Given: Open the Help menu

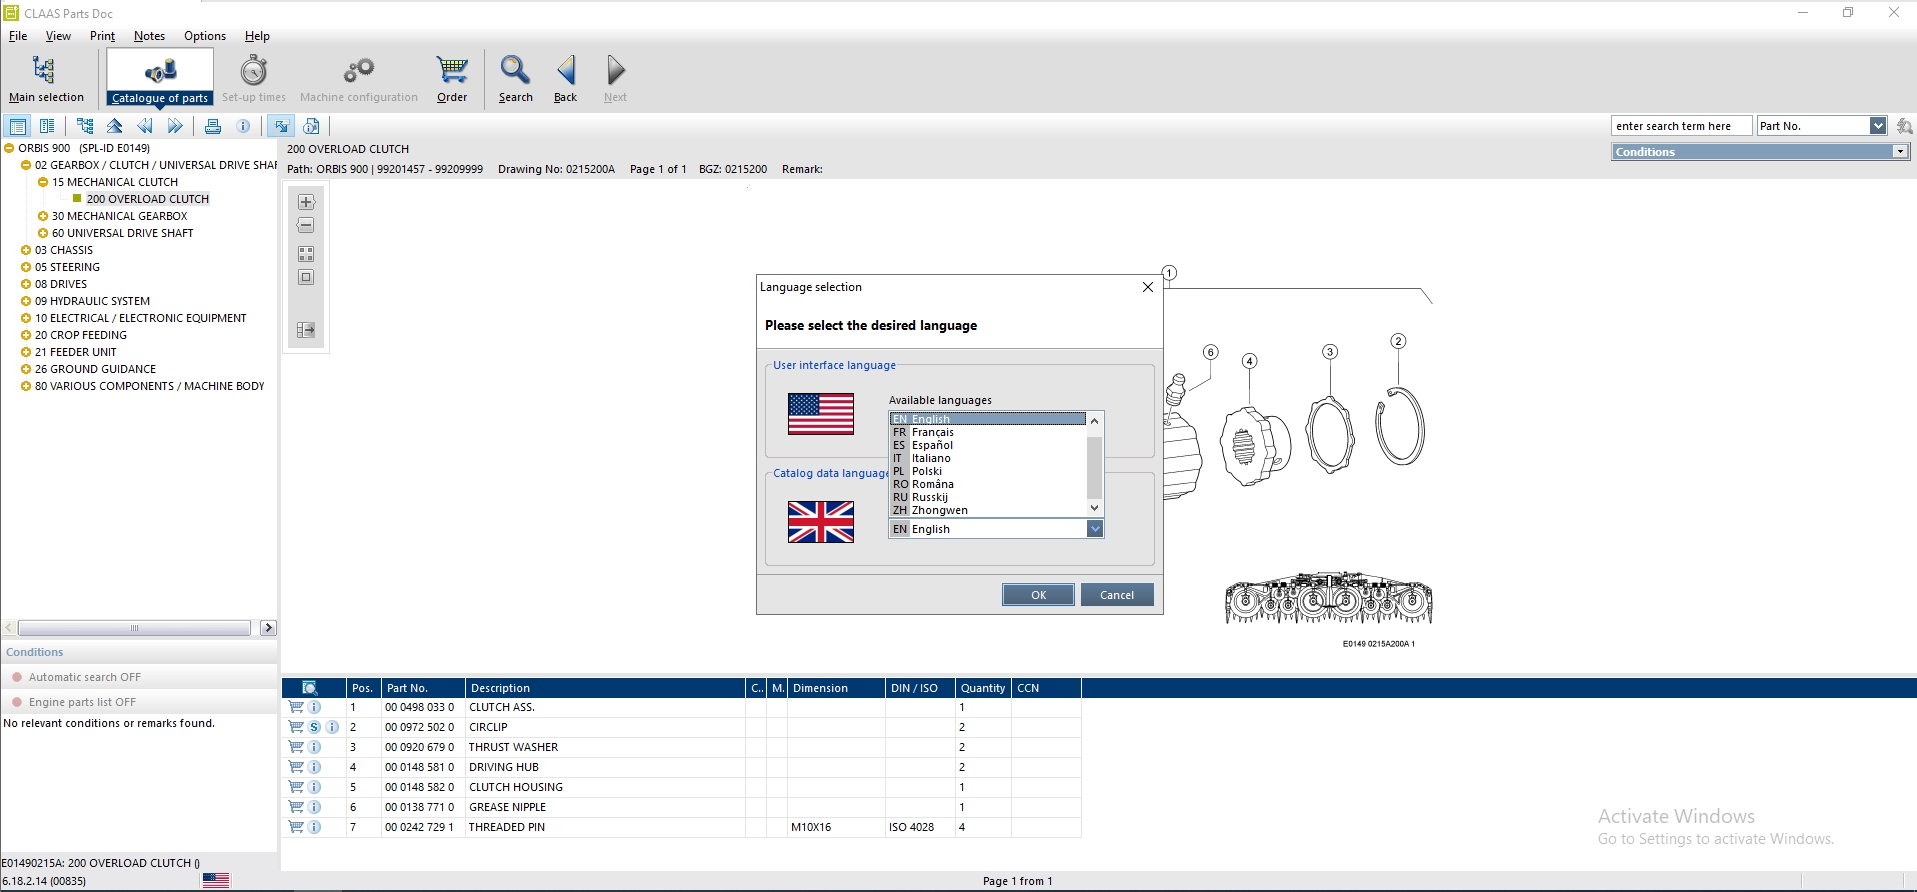Looking at the screenshot, I should point(257,36).
